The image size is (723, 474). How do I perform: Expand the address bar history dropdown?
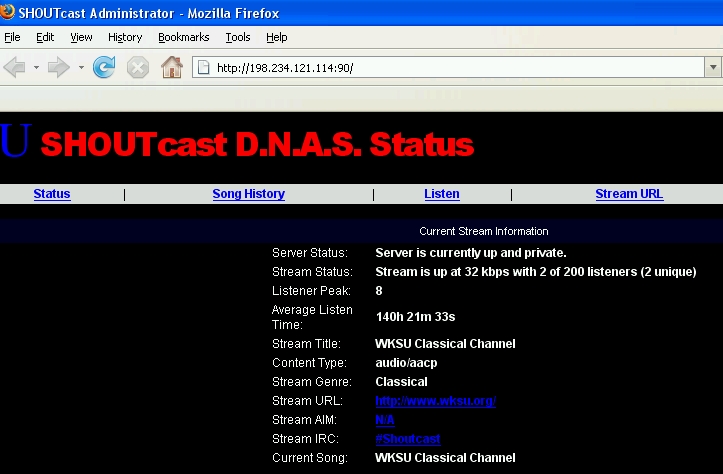click(713, 68)
